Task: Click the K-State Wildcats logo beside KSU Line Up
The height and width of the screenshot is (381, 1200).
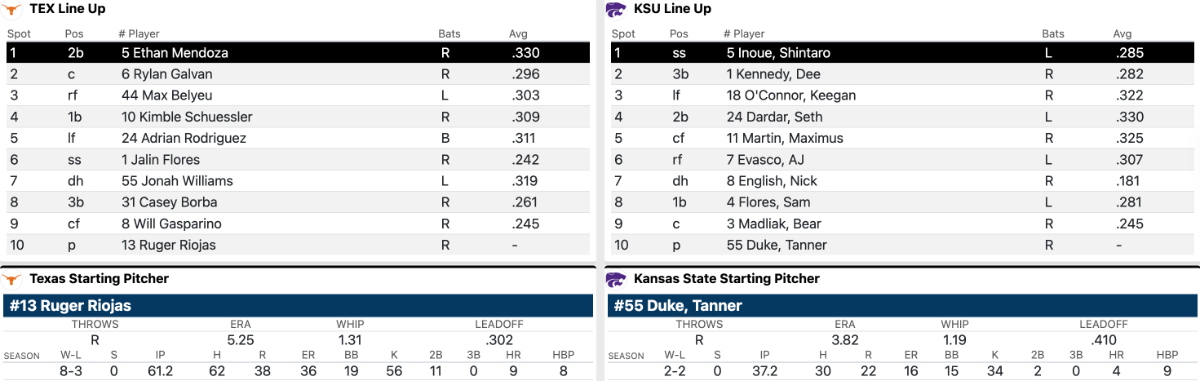Action: 615,9
